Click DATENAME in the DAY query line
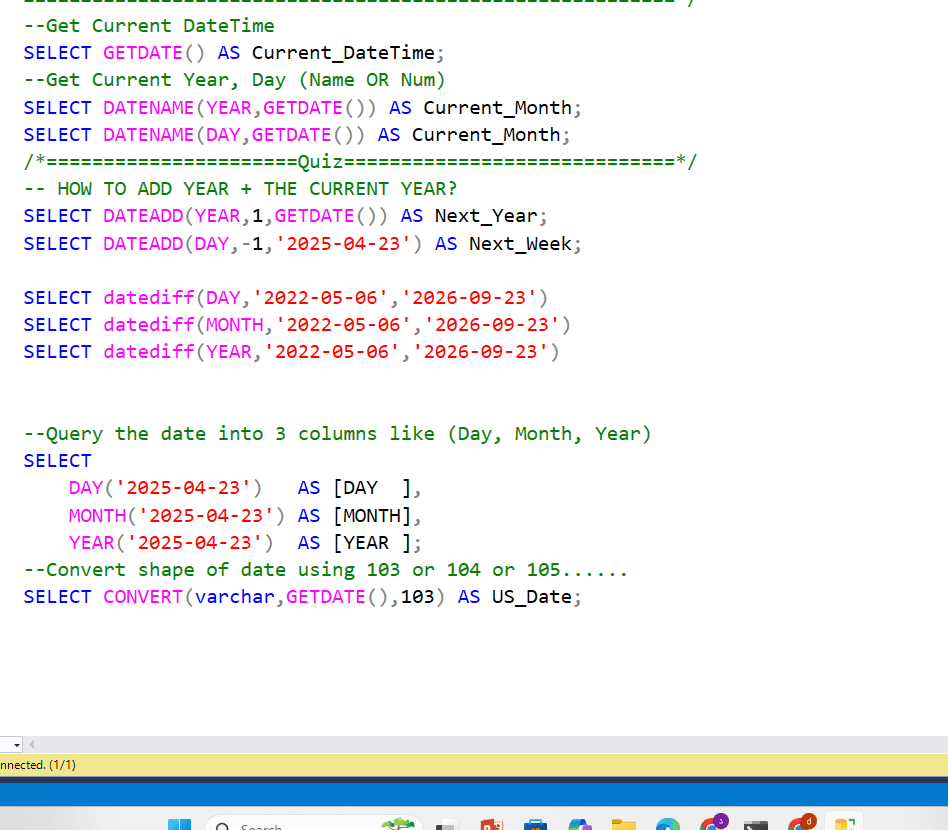 148,135
